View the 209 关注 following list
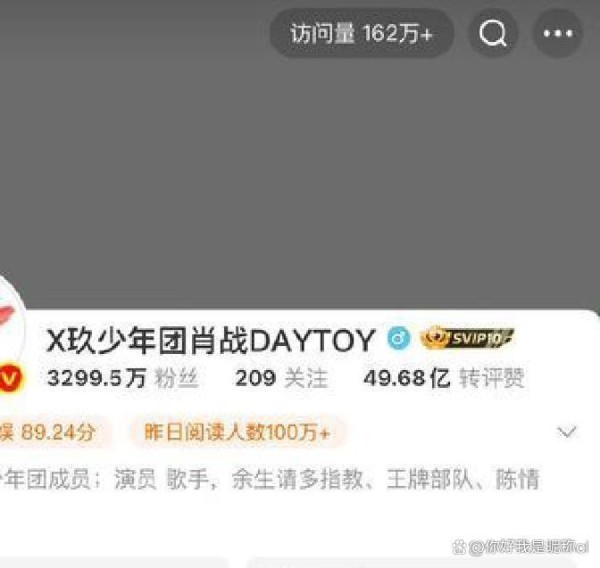600x568 pixels. point(282,378)
